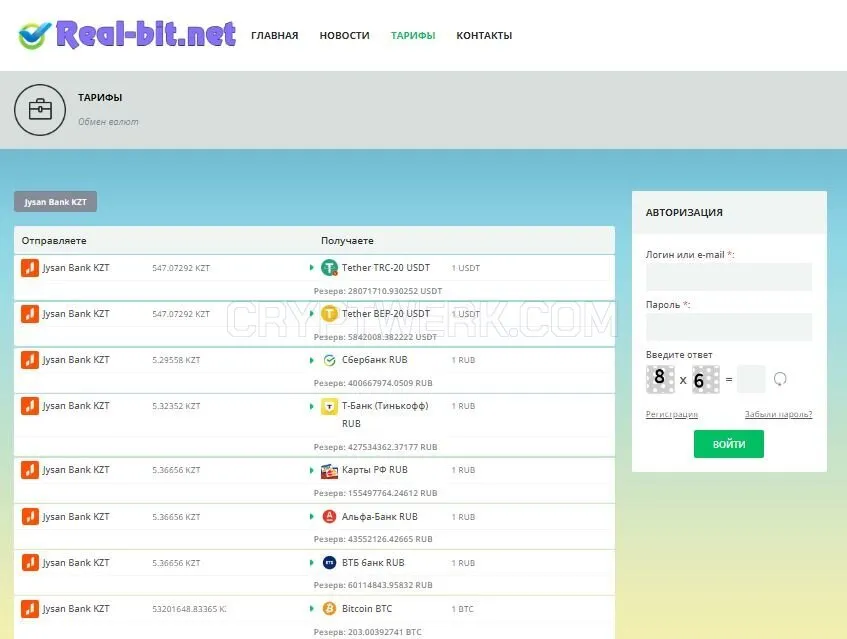Click the captcha digit 8 image
The height and width of the screenshot is (639, 847).
click(x=660, y=379)
